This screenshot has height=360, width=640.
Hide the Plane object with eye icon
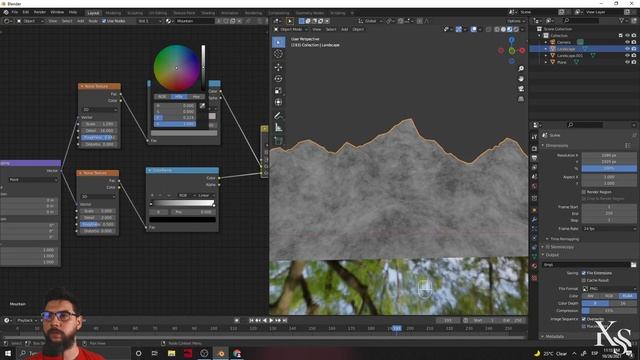(627, 62)
